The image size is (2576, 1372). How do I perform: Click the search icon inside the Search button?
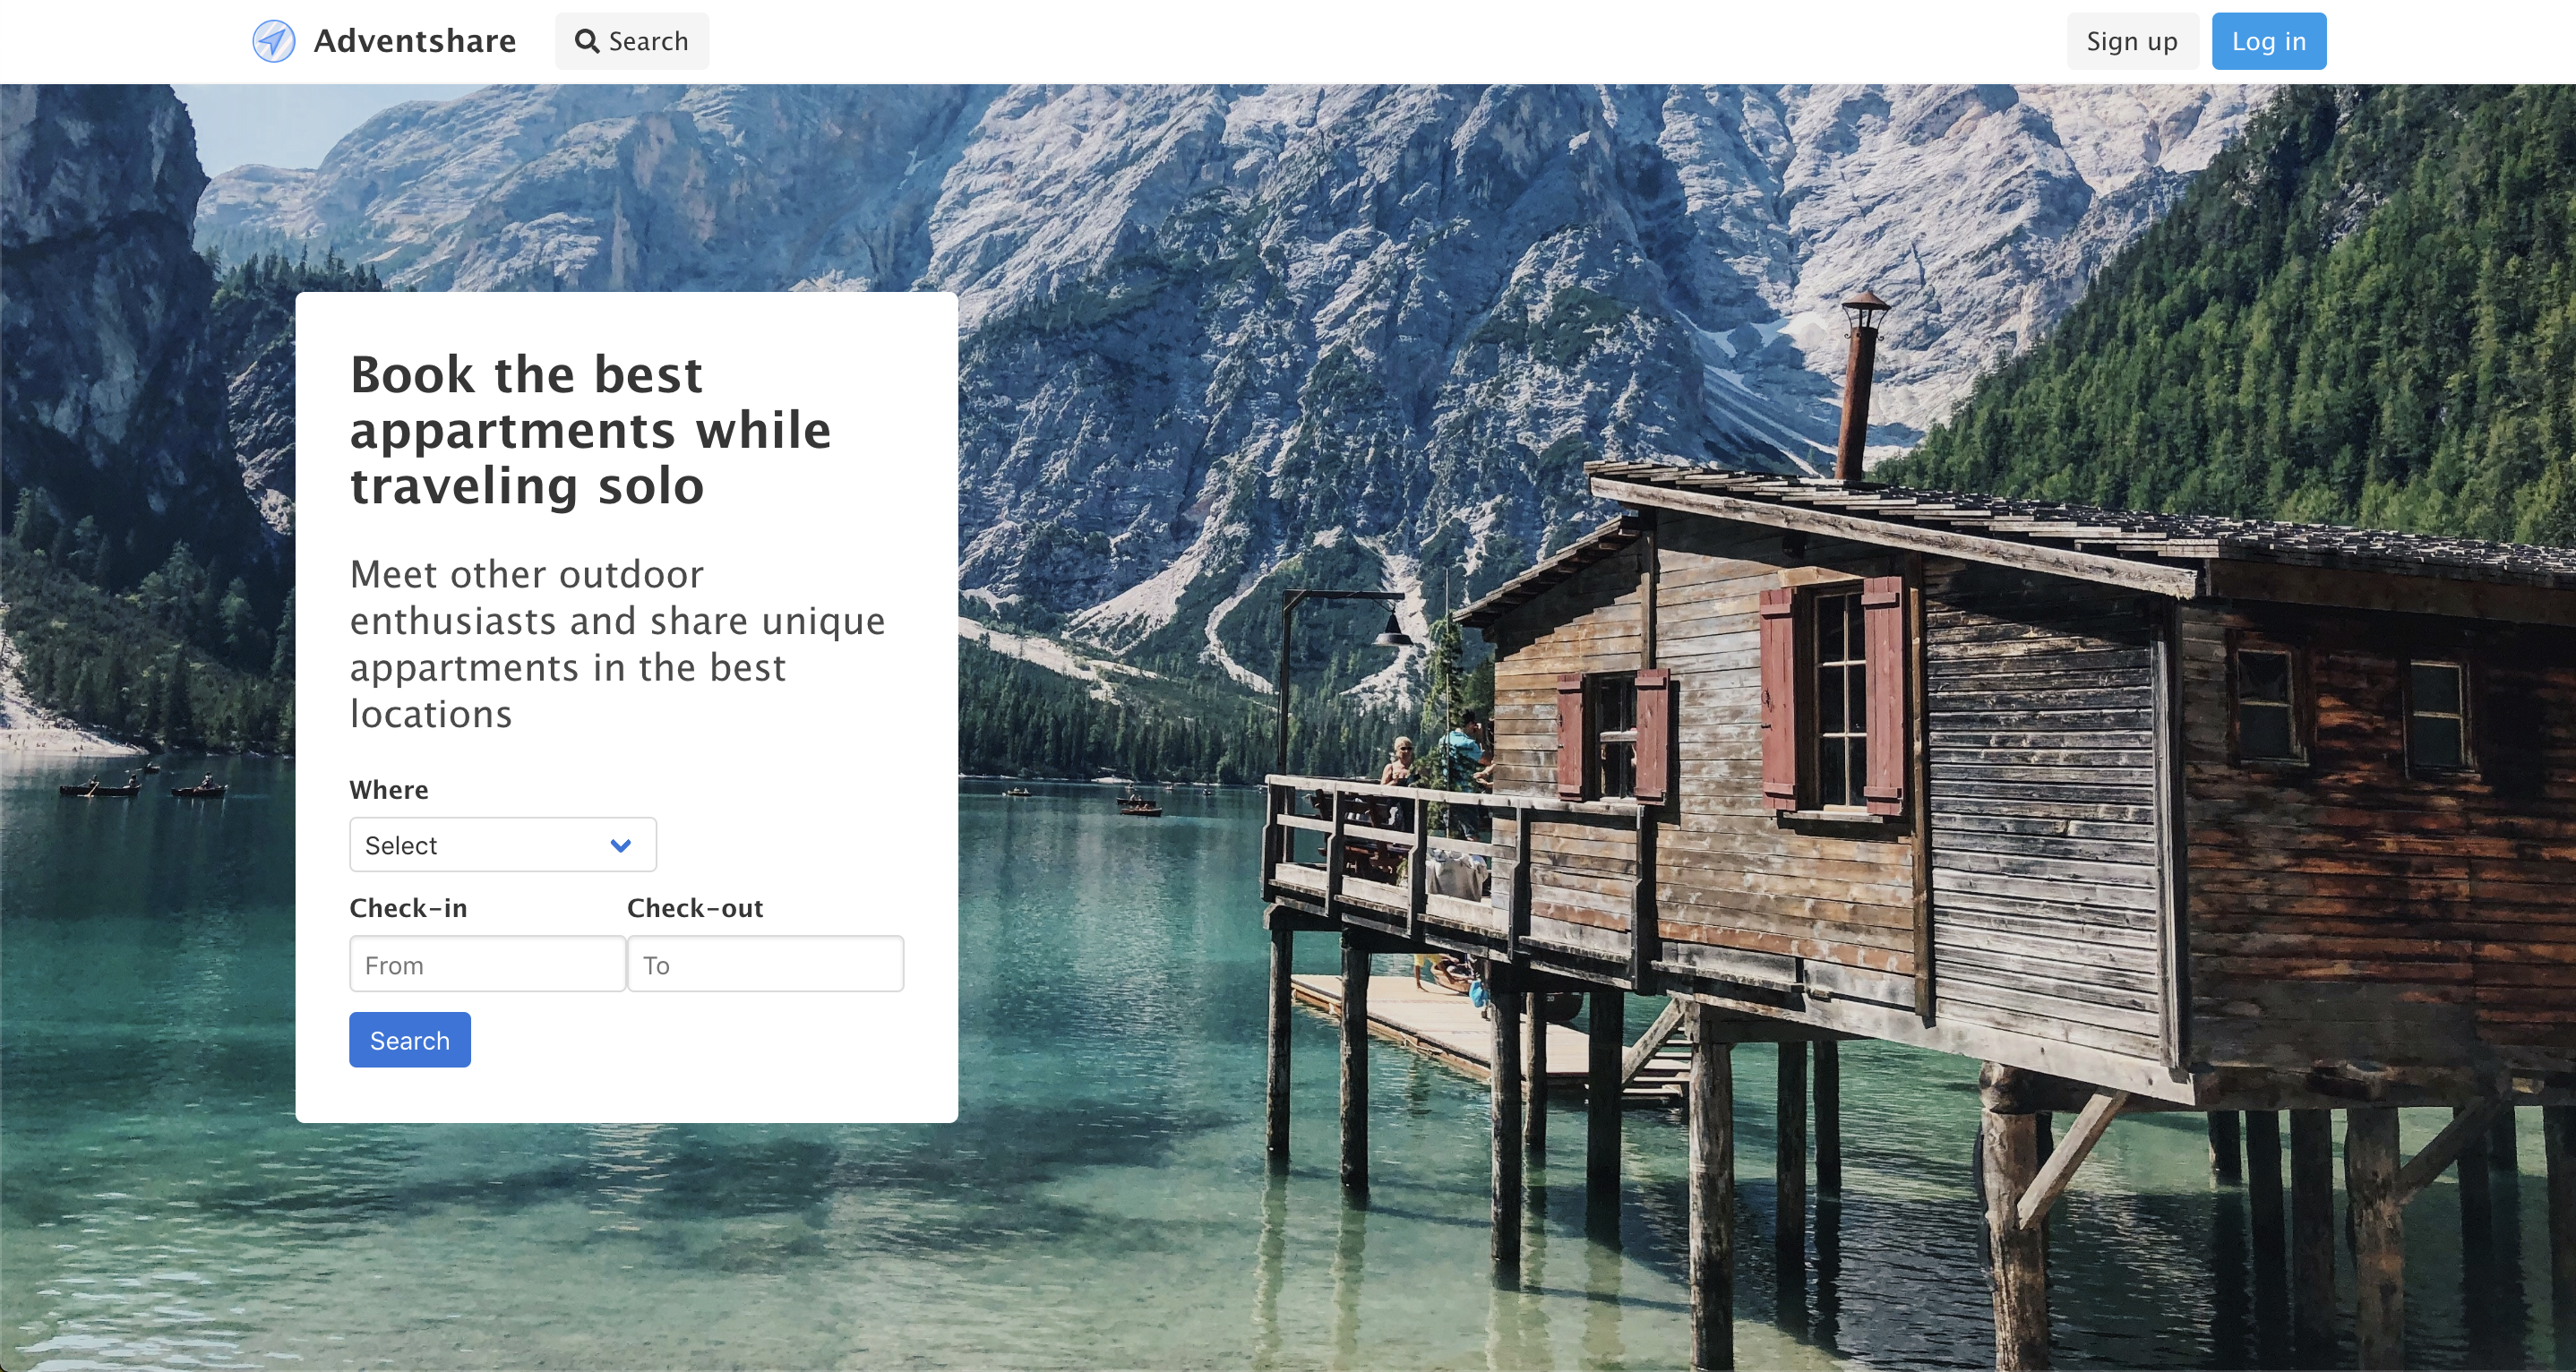pyautogui.click(x=588, y=40)
